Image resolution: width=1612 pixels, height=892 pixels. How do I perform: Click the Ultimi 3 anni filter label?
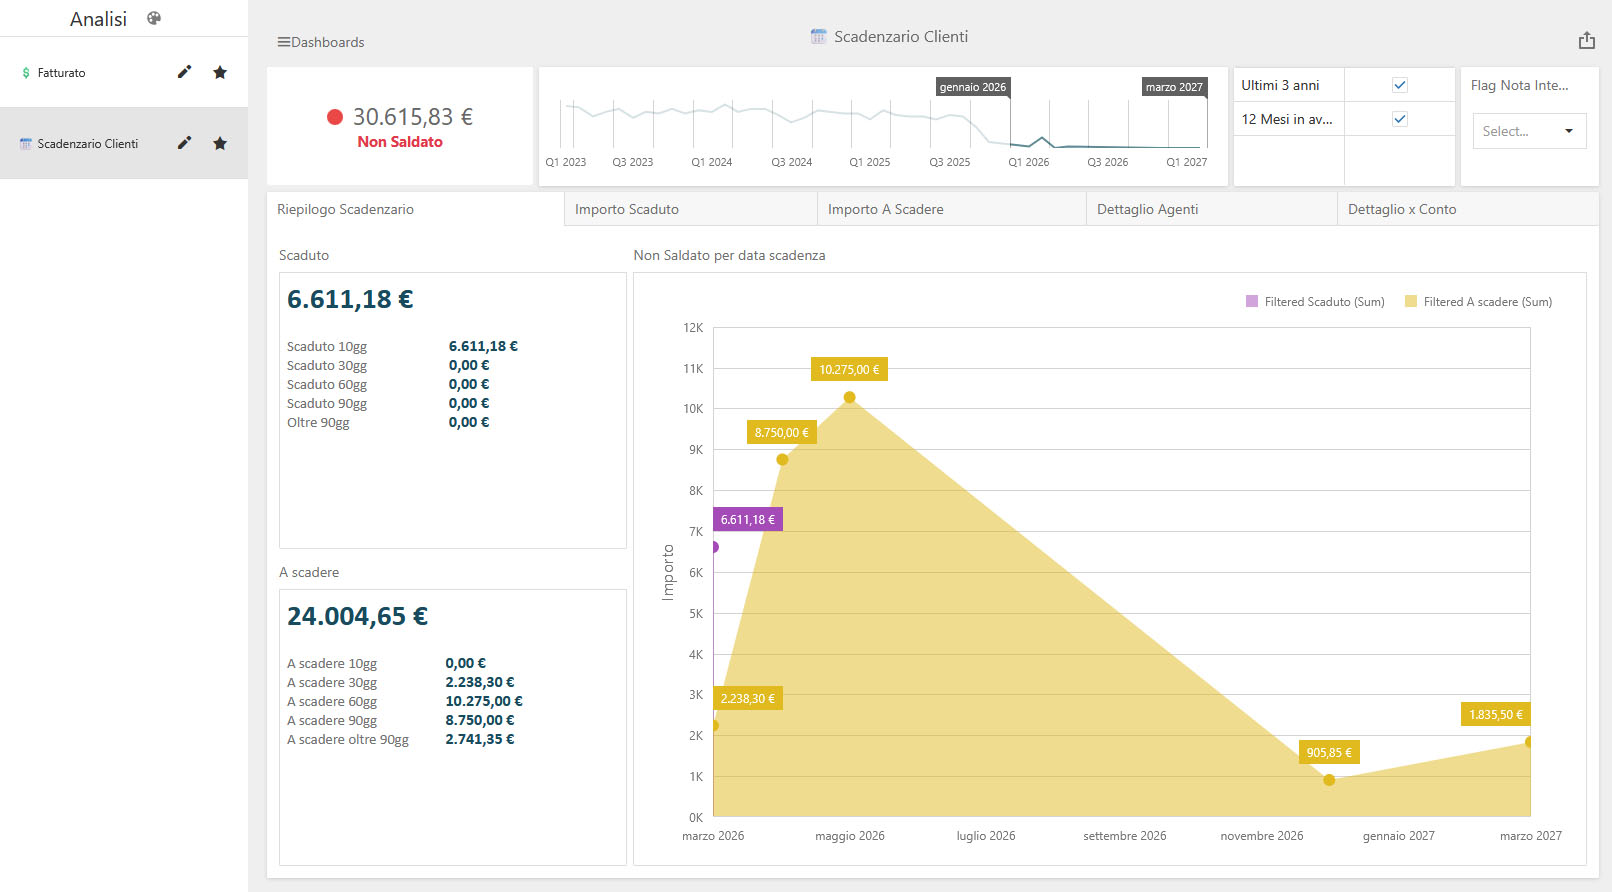1280,85
